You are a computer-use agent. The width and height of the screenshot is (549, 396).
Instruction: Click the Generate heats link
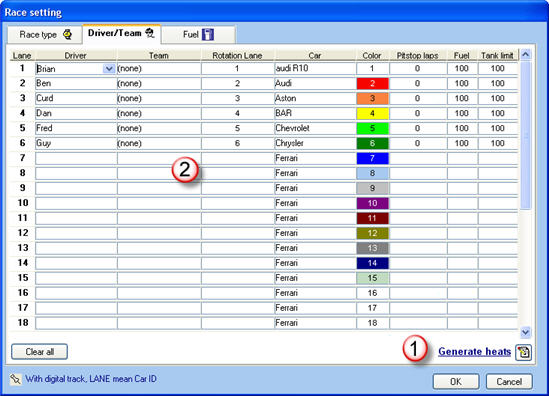click(x=474, y=352)
